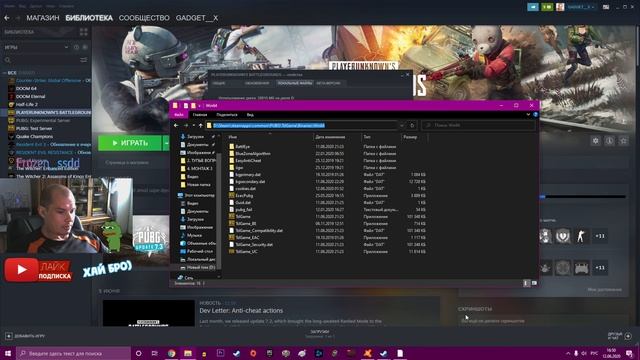Click the Windows taskbar search box
Screen dimensions: 640x360
pyautogui.click(x=73, y=353)
